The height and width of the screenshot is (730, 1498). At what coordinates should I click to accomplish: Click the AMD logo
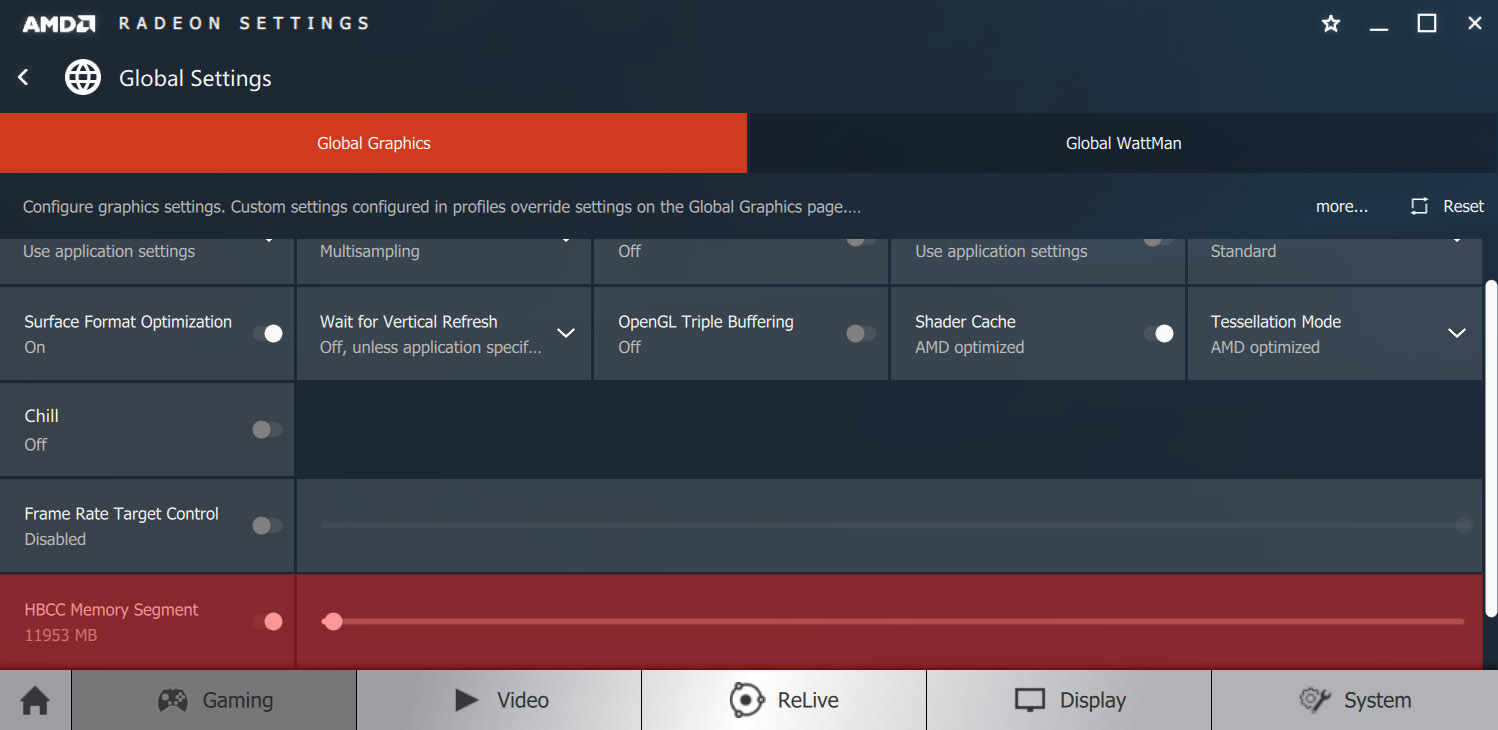point(59,23)
